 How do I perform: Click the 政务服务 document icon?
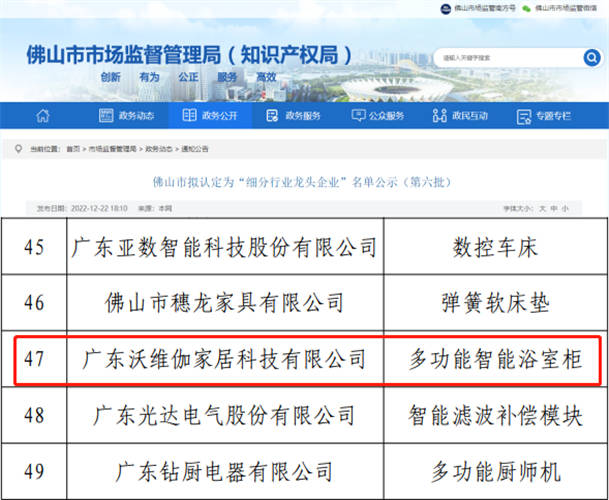(272, 115)
